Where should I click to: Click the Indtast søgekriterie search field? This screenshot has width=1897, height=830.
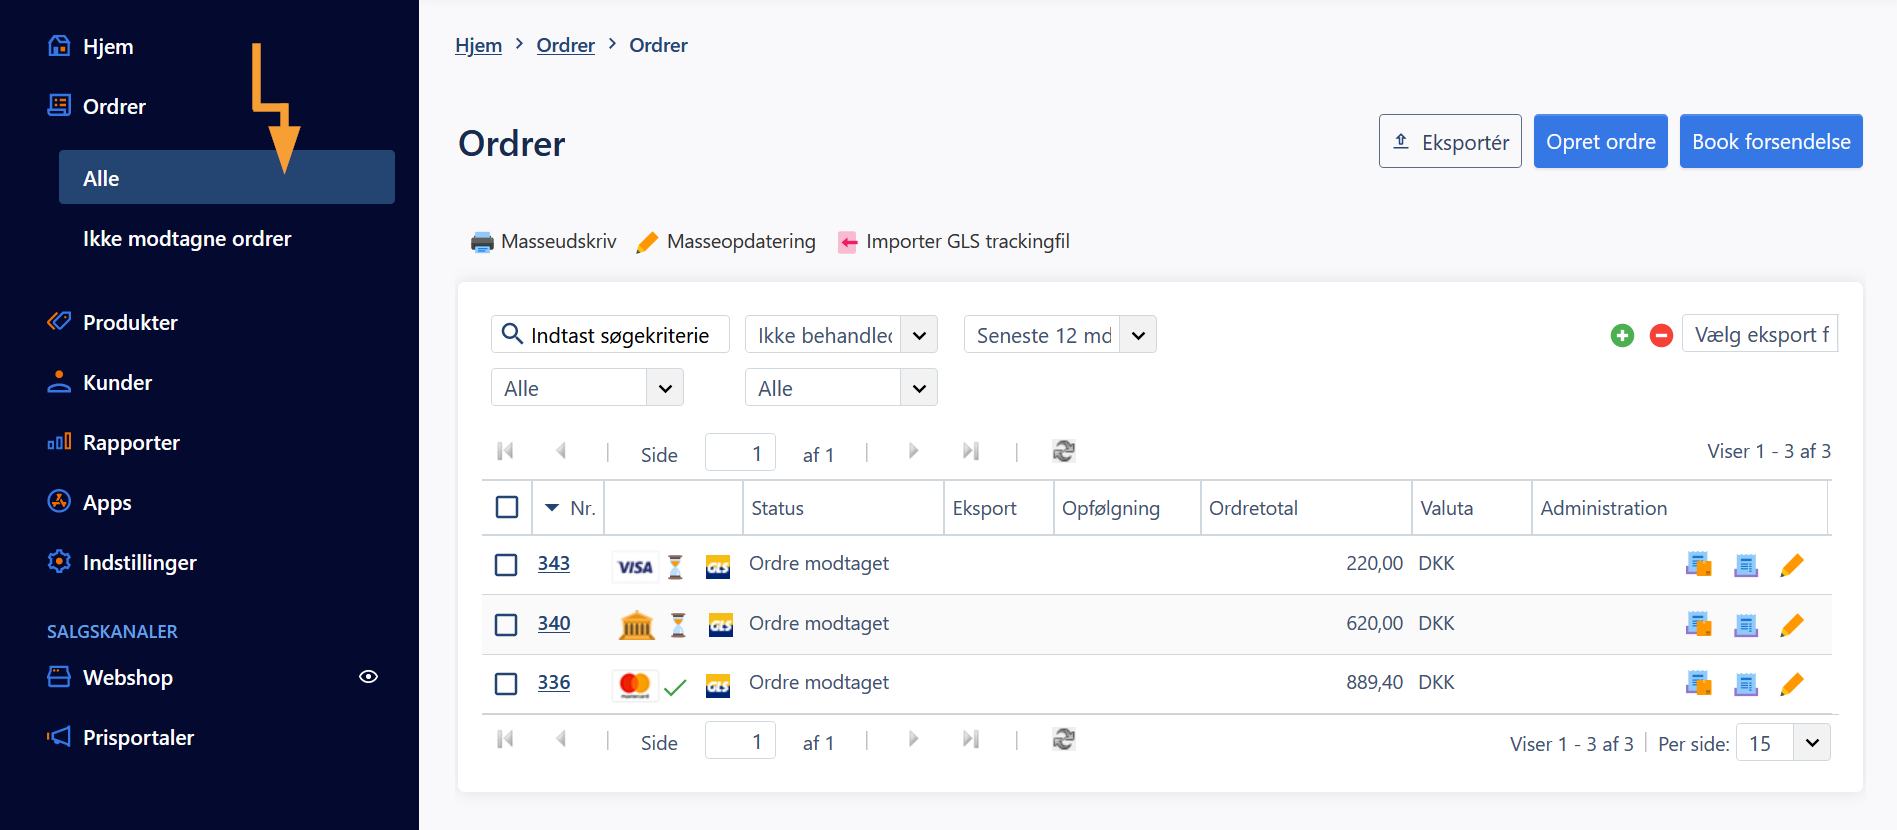[610, 335]
